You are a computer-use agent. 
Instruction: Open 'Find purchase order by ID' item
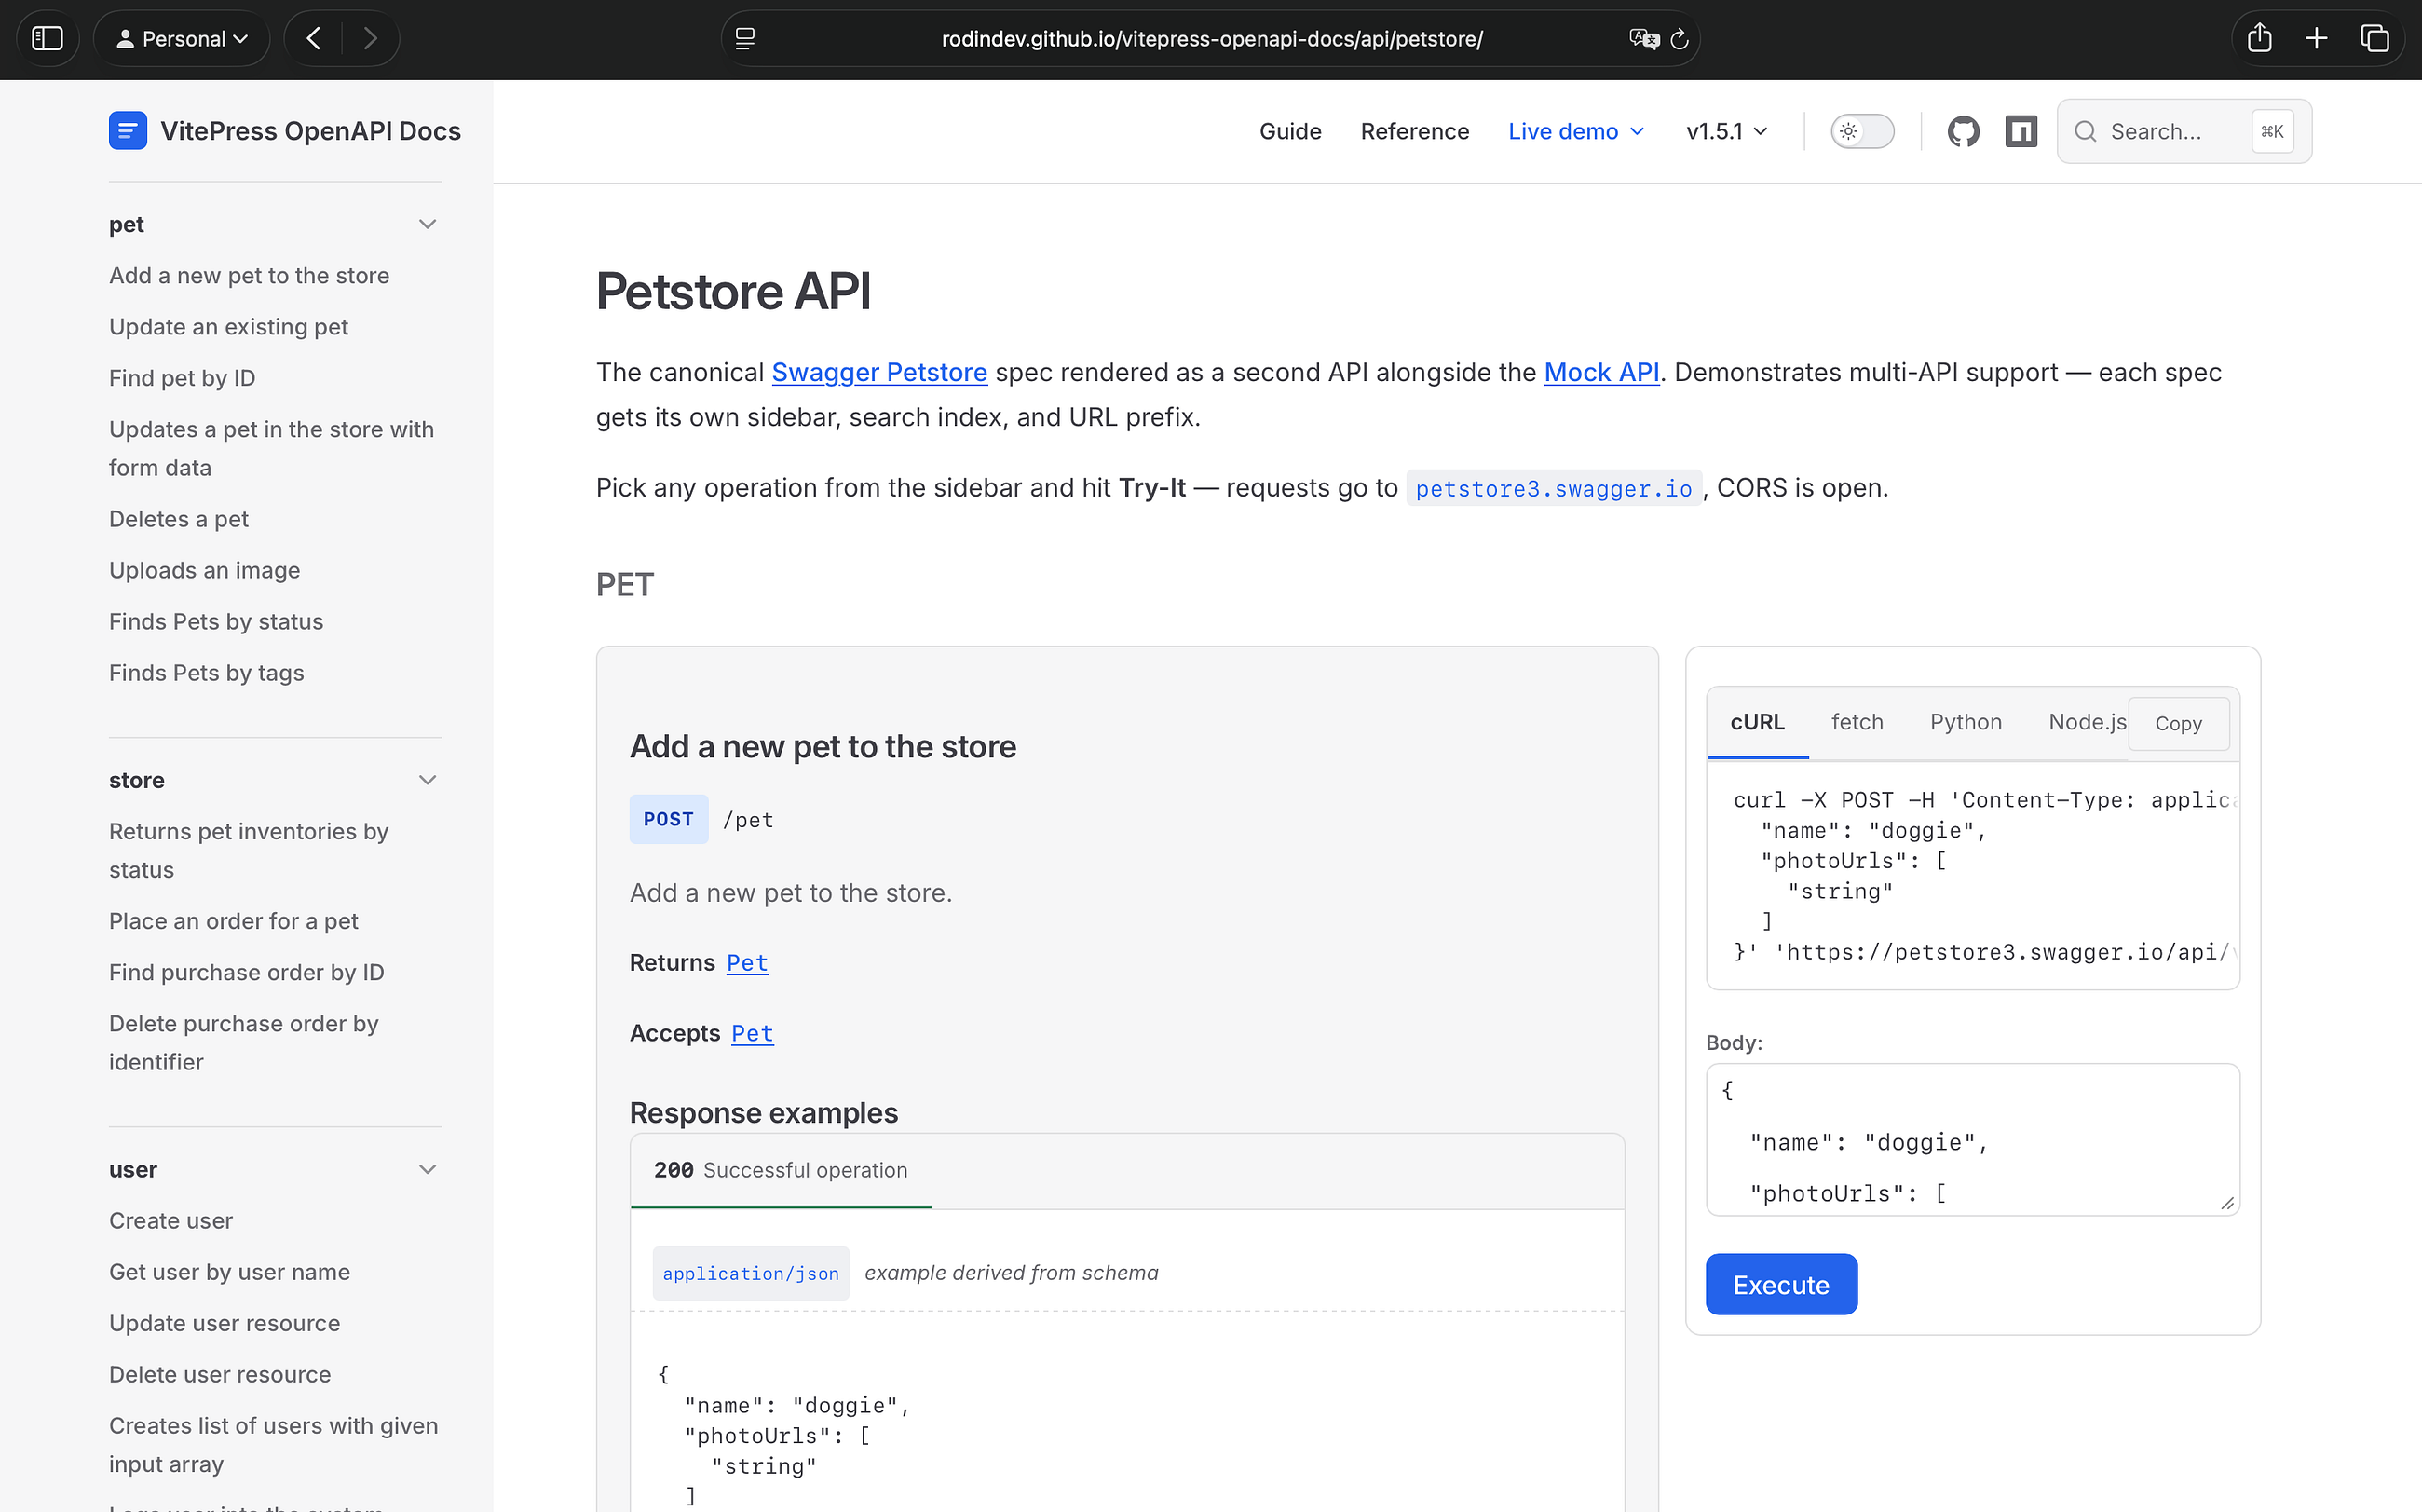click(246, 971)
